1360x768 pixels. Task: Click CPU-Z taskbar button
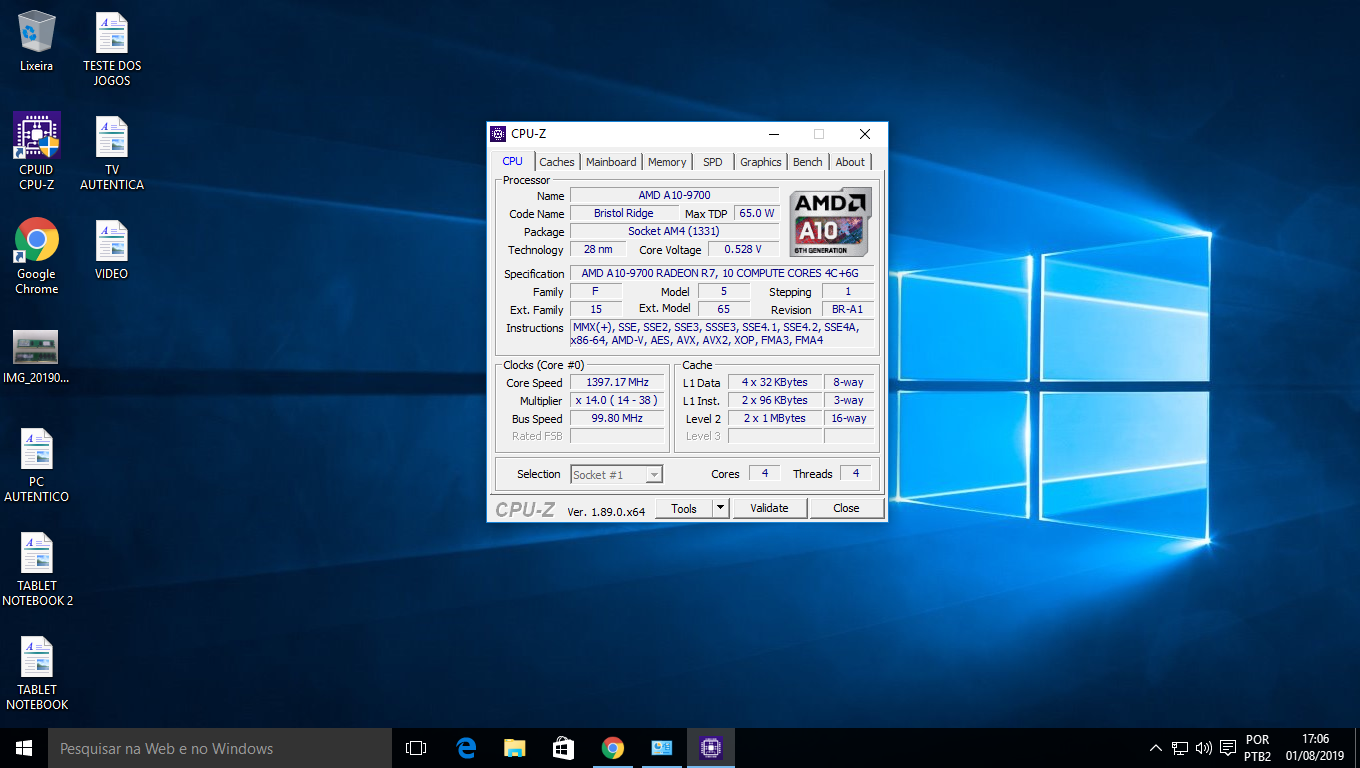[710, 748]
